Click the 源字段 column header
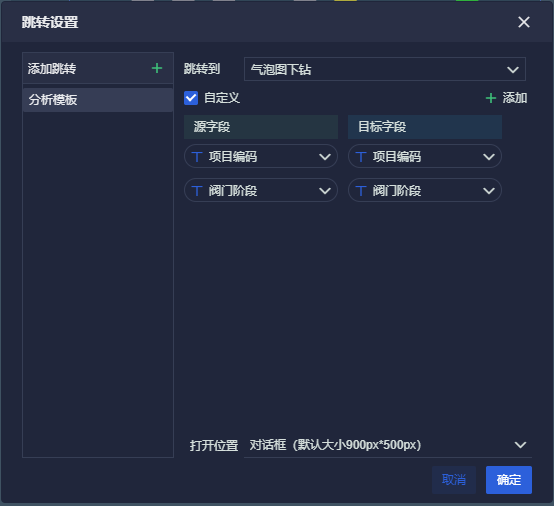This screenshot has width=554, height=506. 261,127
